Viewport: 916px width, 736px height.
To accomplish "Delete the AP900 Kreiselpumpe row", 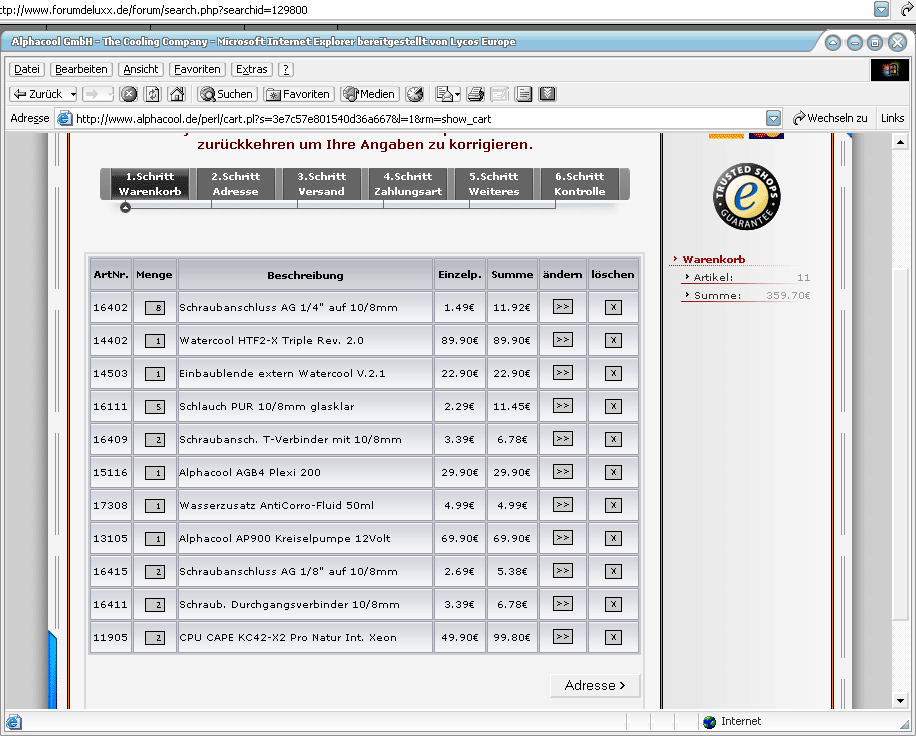I will click(613, 539).
